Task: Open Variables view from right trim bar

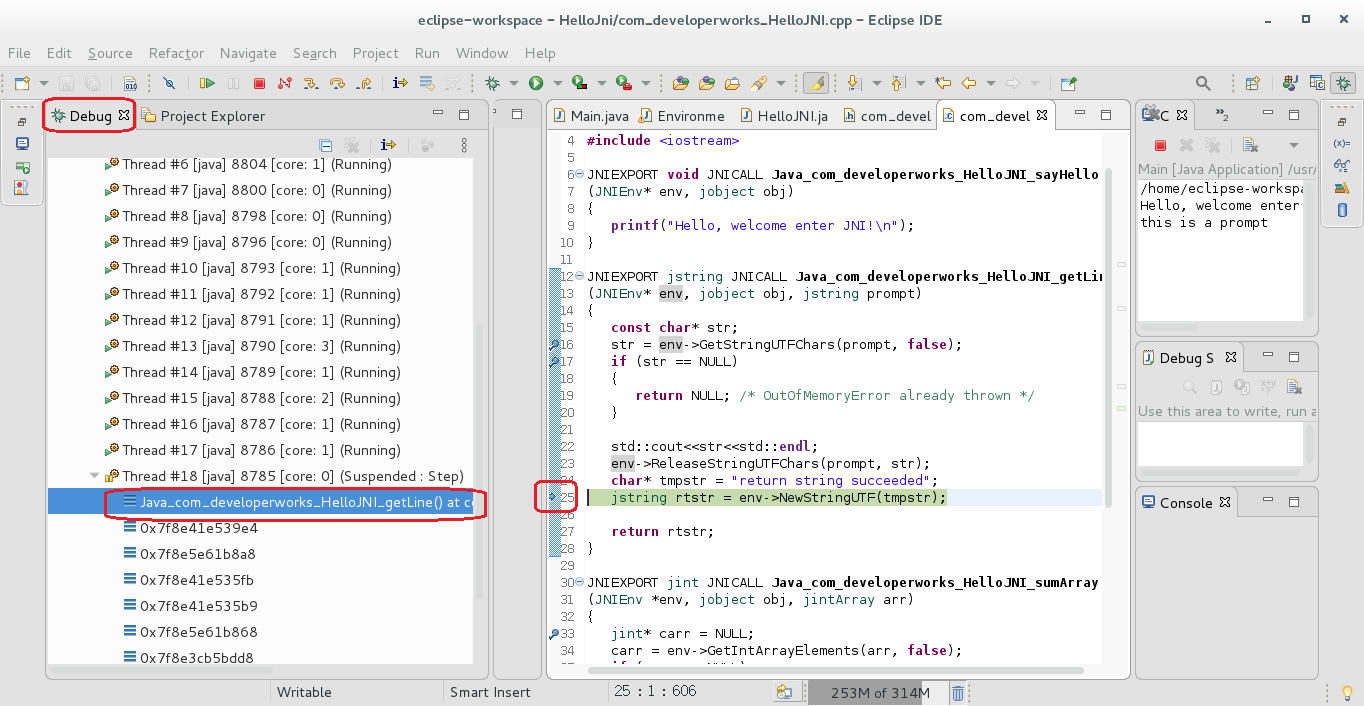Action: (1342, 143)
